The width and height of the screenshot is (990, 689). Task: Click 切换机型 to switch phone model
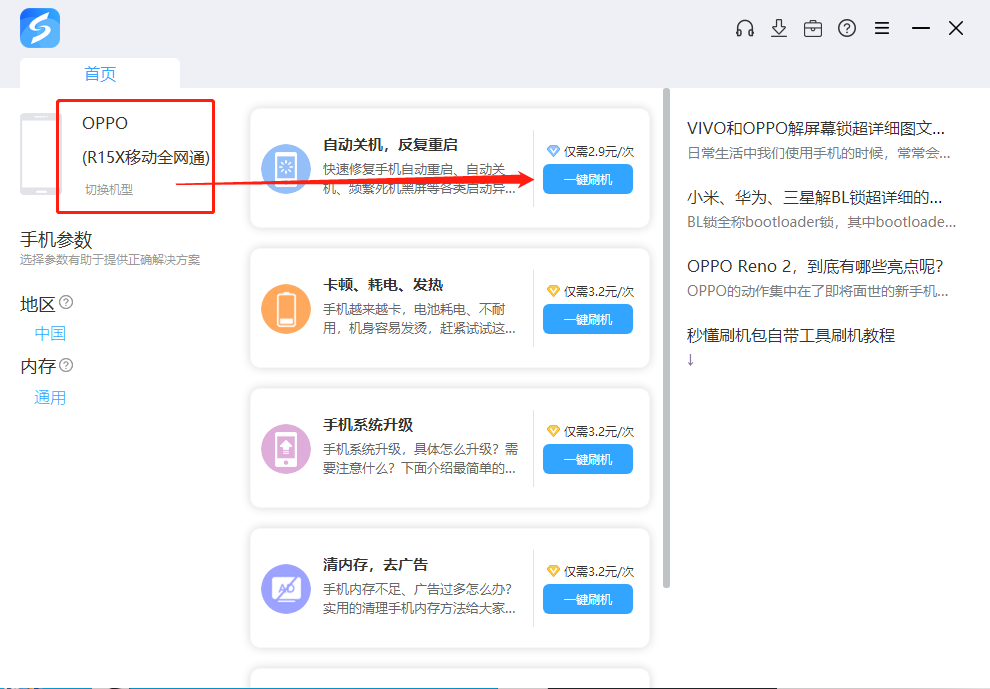109,189
